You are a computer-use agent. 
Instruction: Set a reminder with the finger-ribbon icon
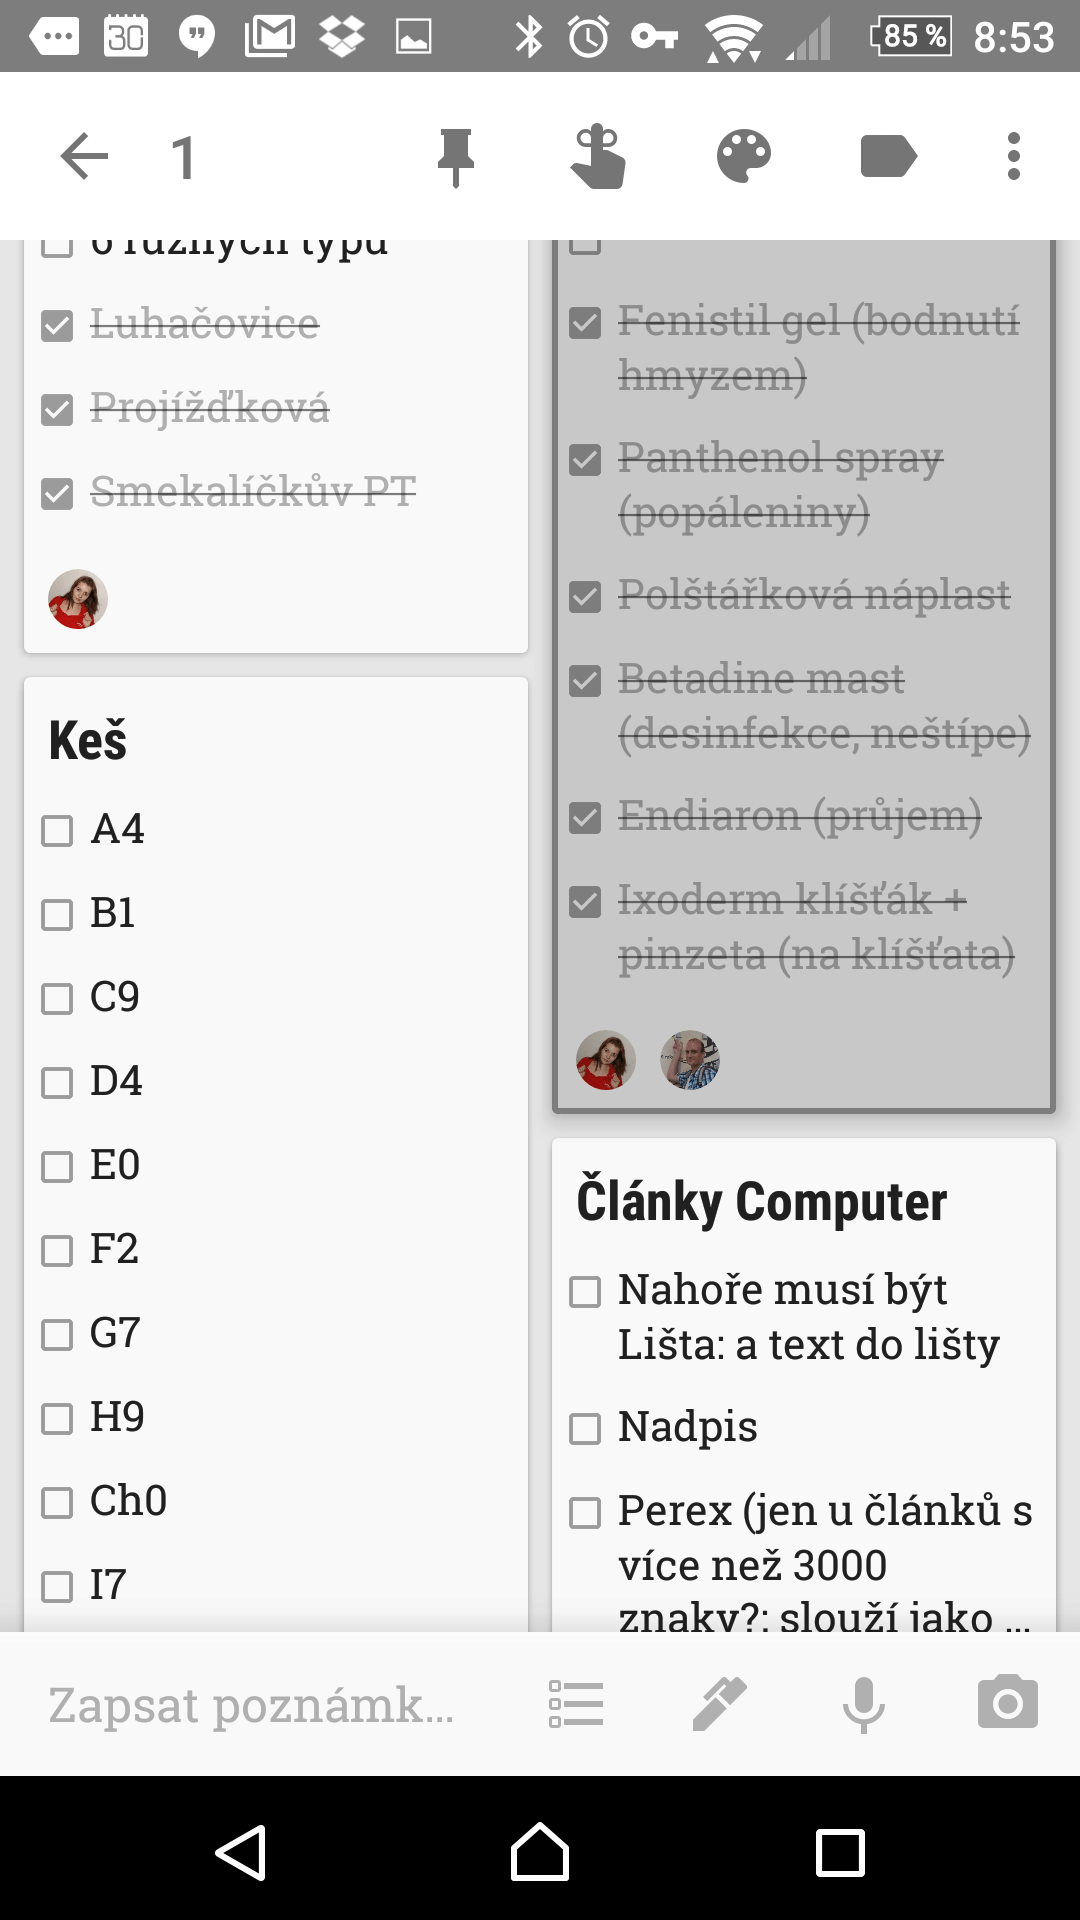[598, 156]
